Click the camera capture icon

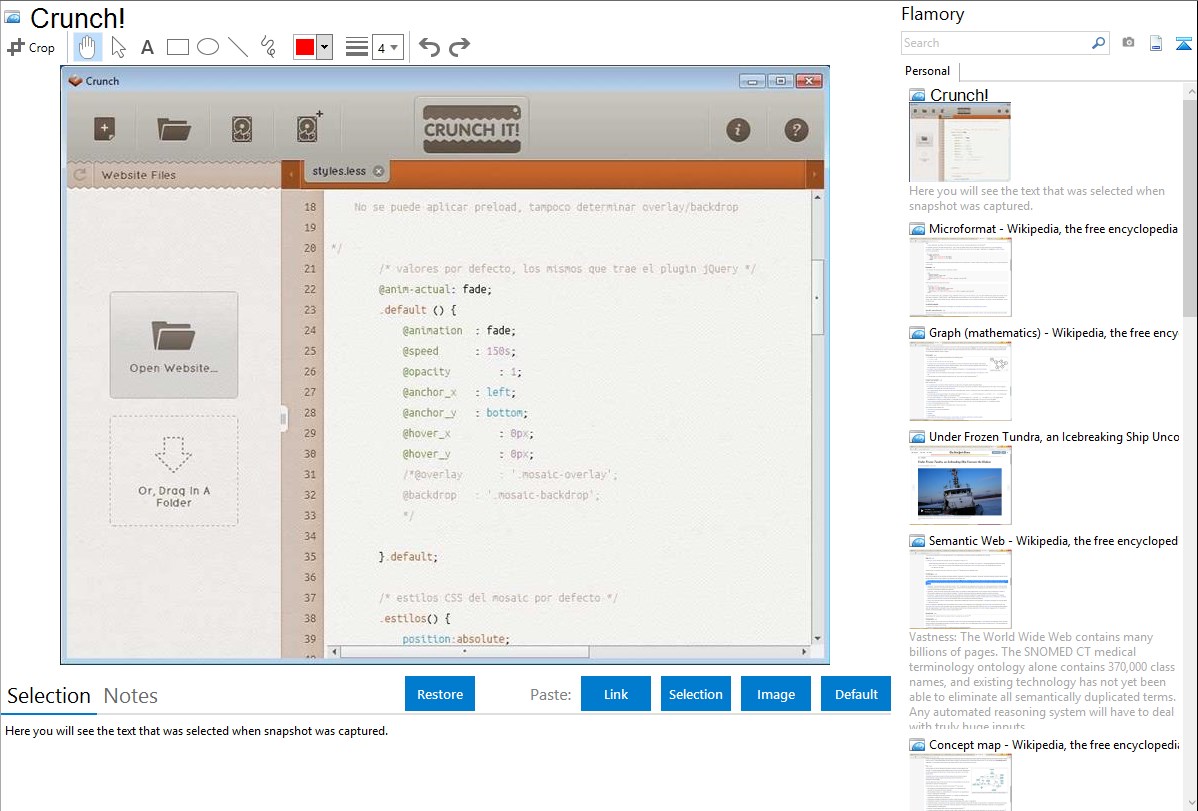(1128, 43)
